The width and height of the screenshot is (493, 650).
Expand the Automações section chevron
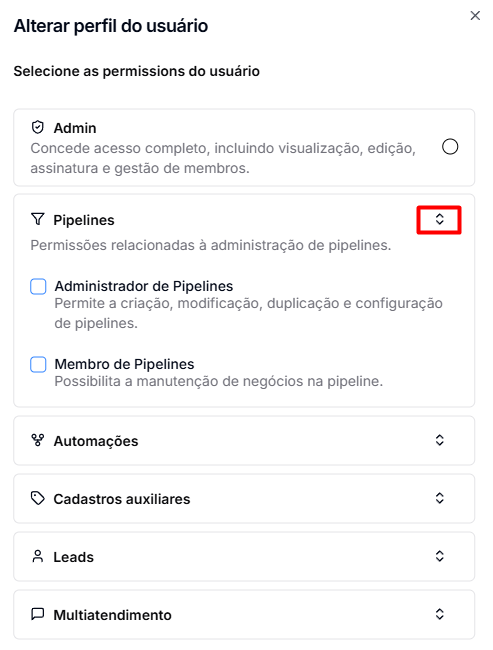pyautogui.click(x=440, y=440)
